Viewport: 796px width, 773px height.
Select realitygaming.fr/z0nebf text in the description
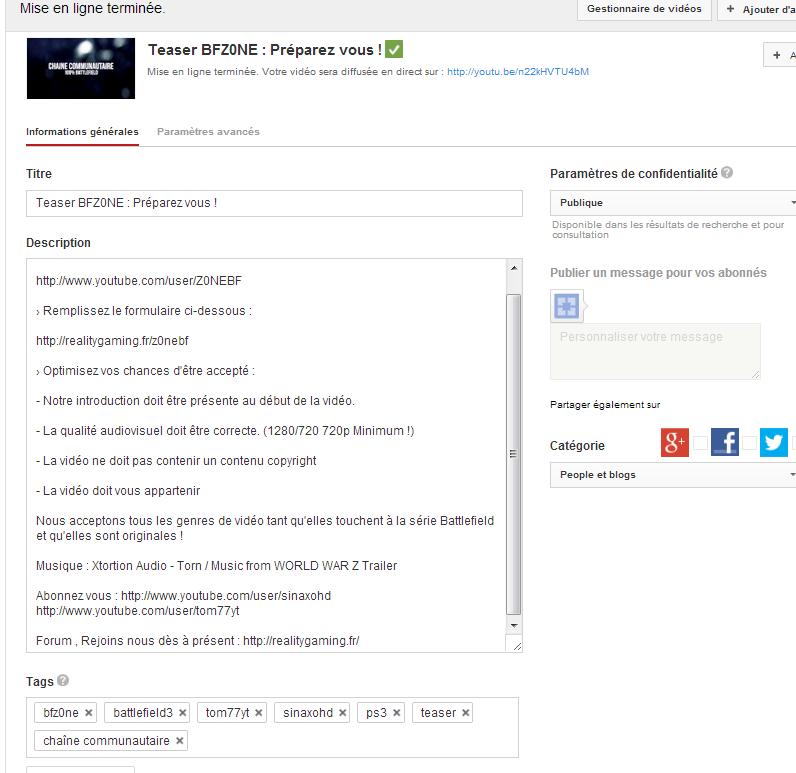[x=112, y=341]
